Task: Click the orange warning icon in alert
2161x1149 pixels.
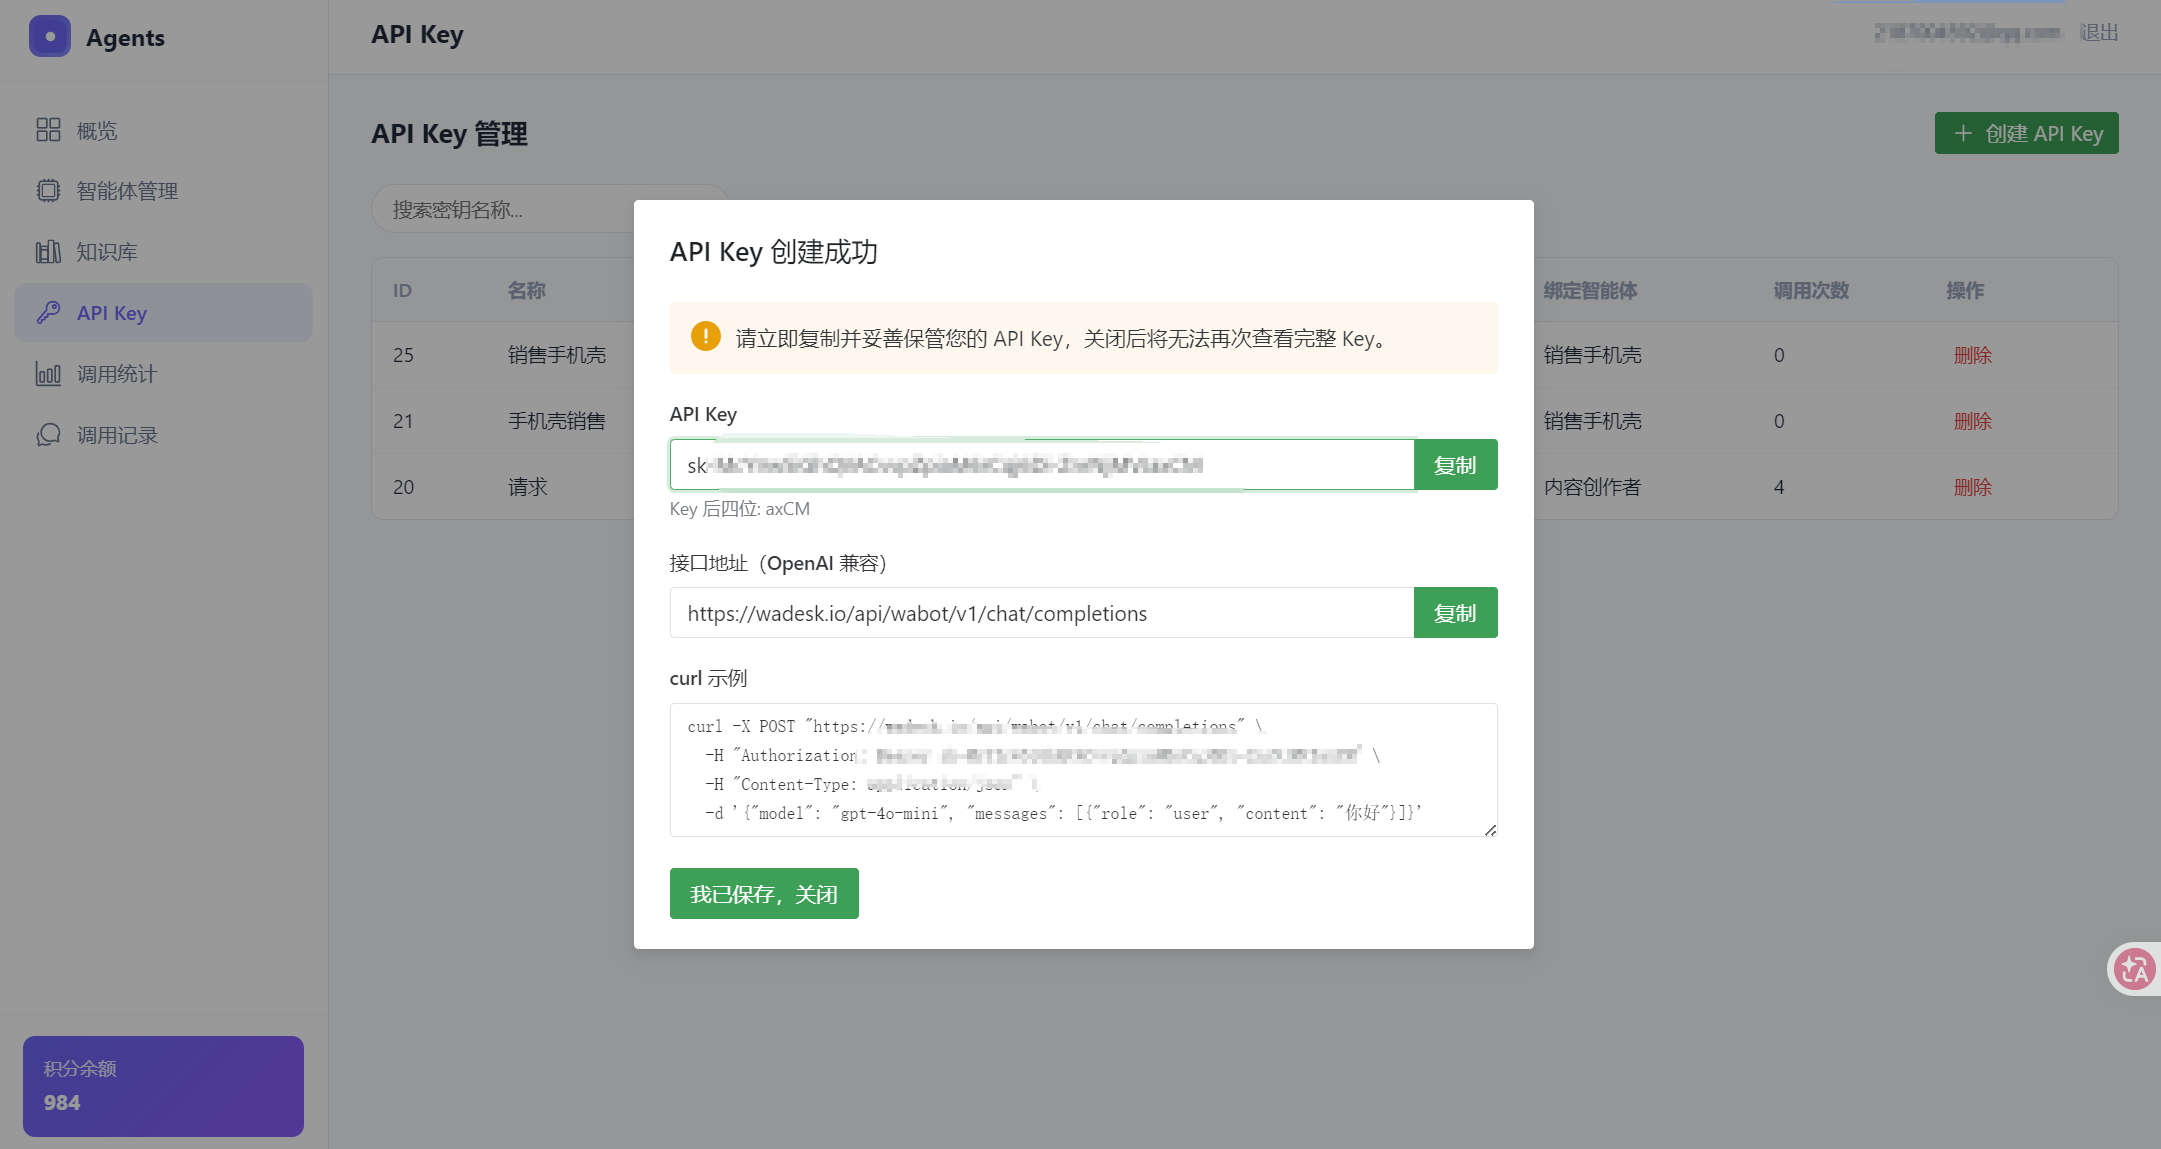Action: 705,337
